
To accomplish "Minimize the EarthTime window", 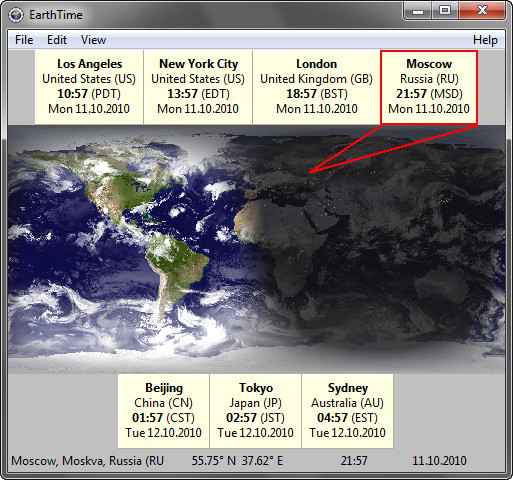I will tap(418, 11).
